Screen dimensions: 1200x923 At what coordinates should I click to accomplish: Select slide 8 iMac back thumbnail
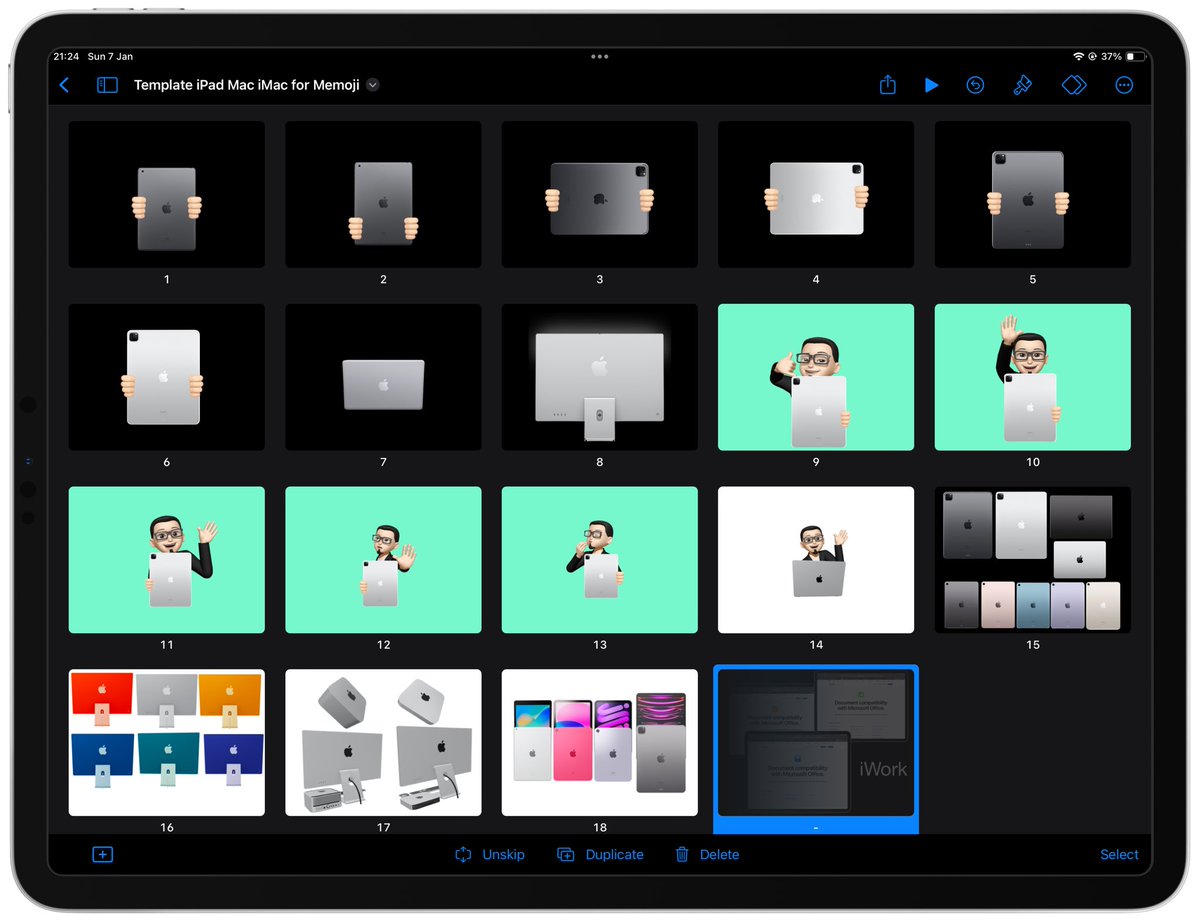600,377
